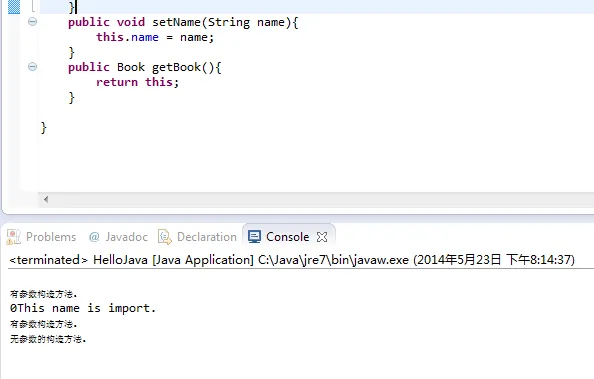
Task: Collapse the getBook method fold marker
Action: point(33,67)
